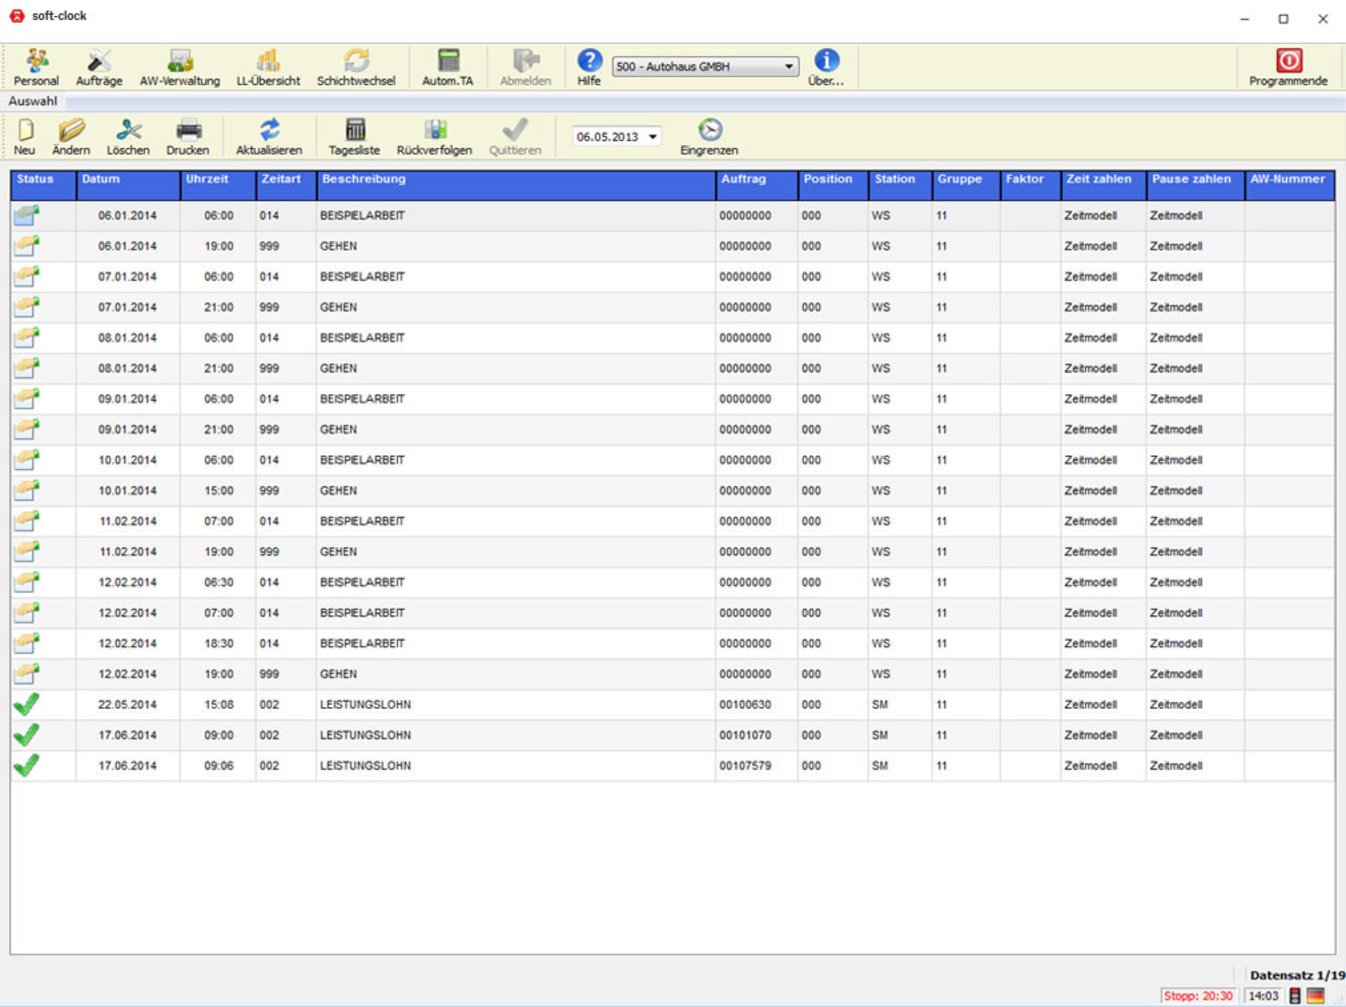Select BEISPIELARBEIT in the 10.01.2014 row

click(362, 460)
